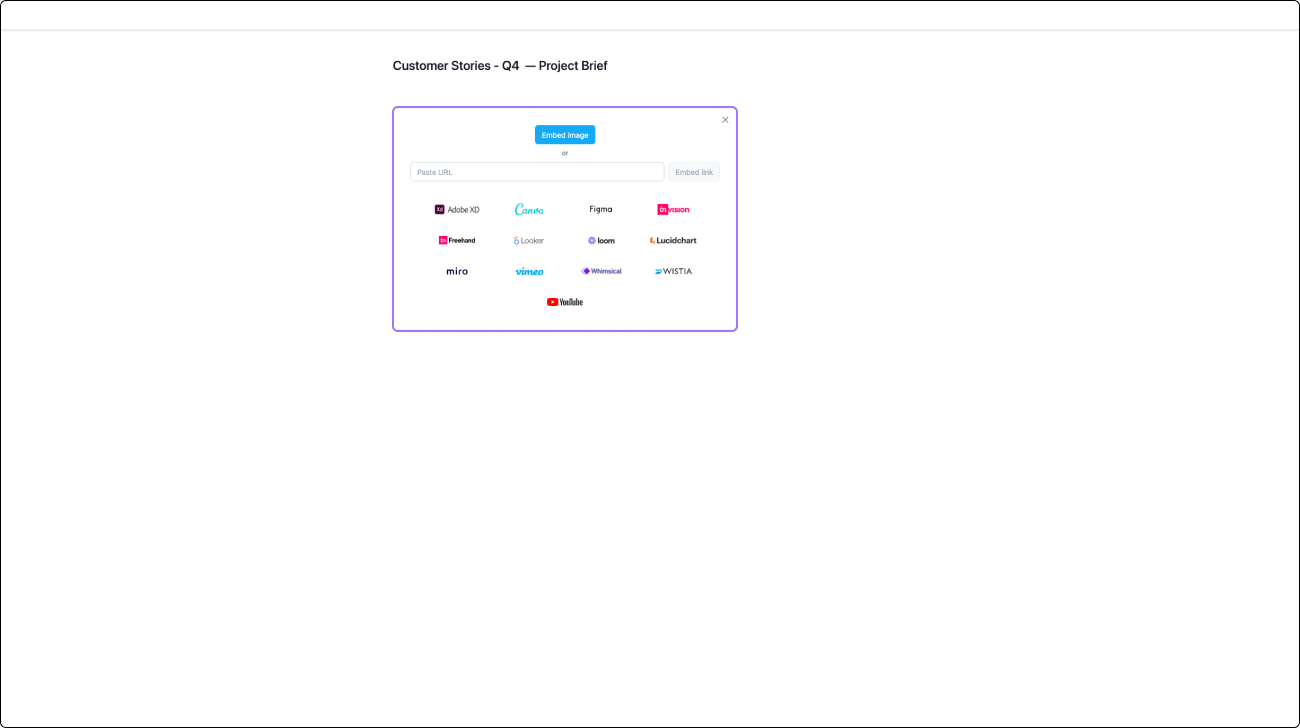
Task: Select the InVision Freehand logo
Action: (457, 240)
